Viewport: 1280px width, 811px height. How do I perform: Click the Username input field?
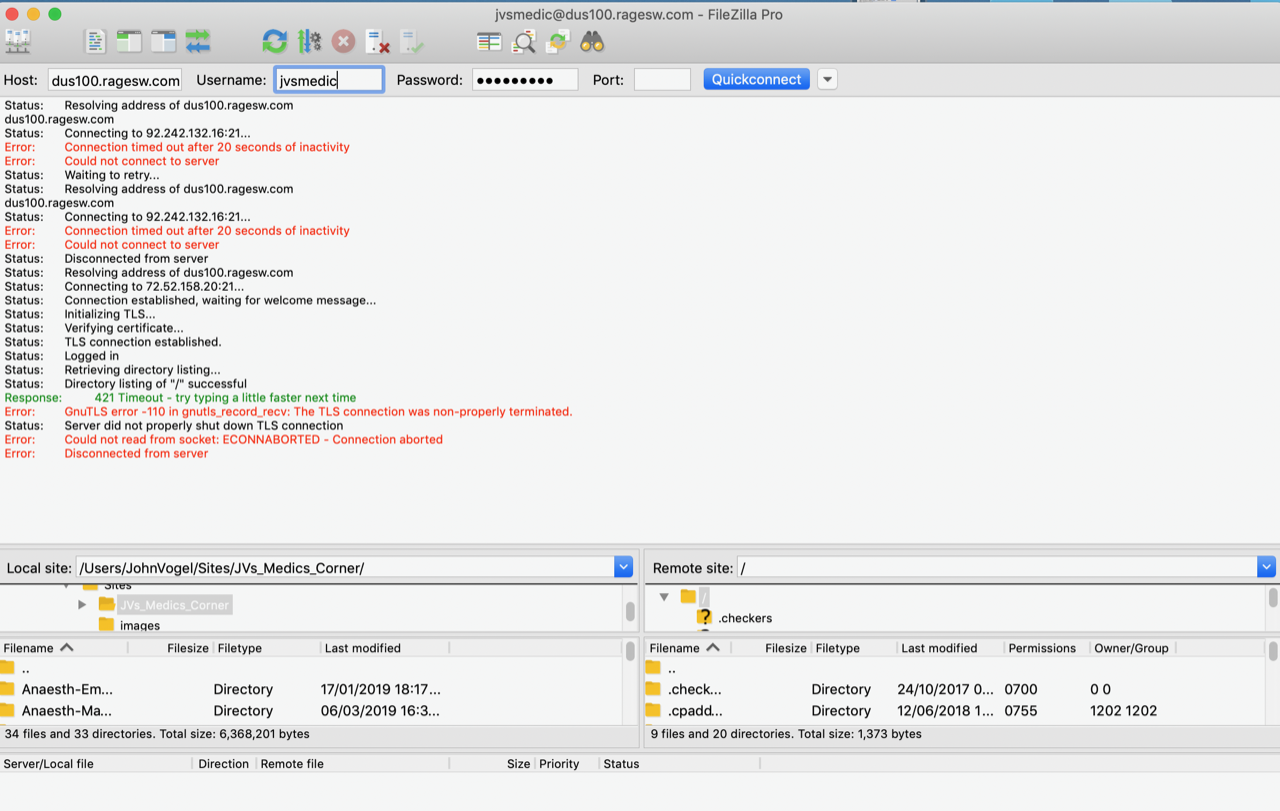329,80
